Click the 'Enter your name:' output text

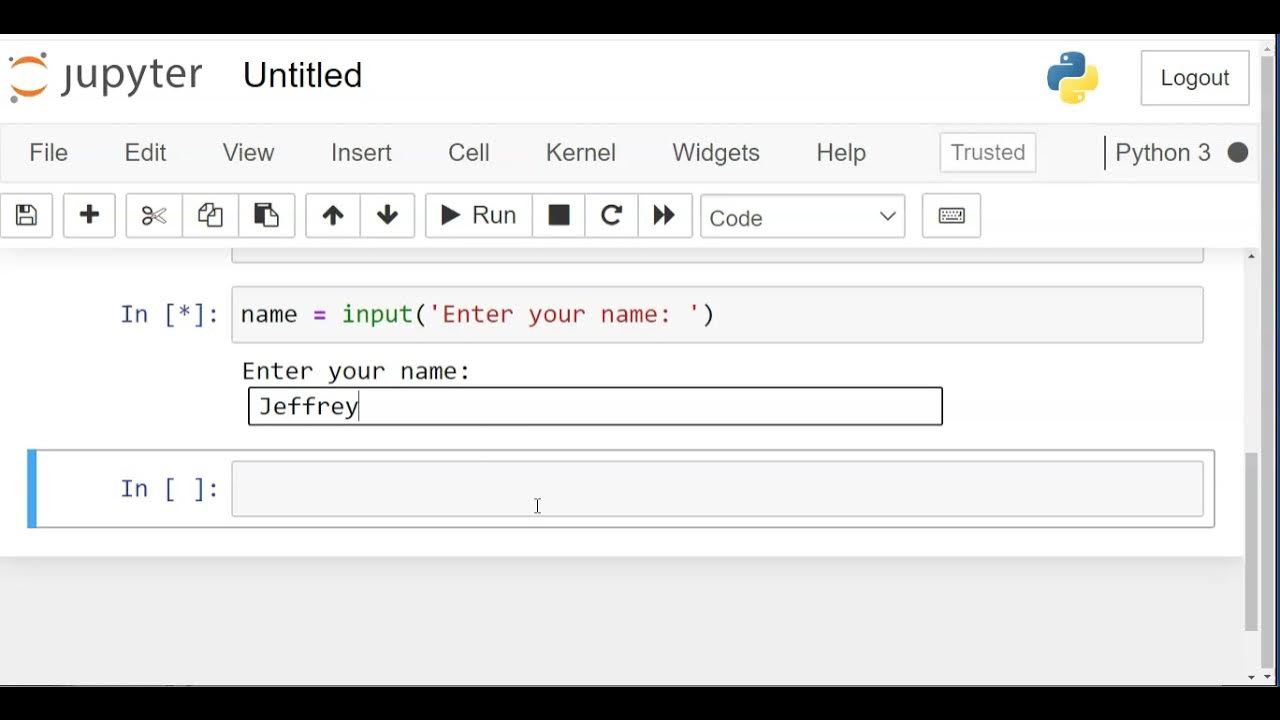tap(356, 372)
